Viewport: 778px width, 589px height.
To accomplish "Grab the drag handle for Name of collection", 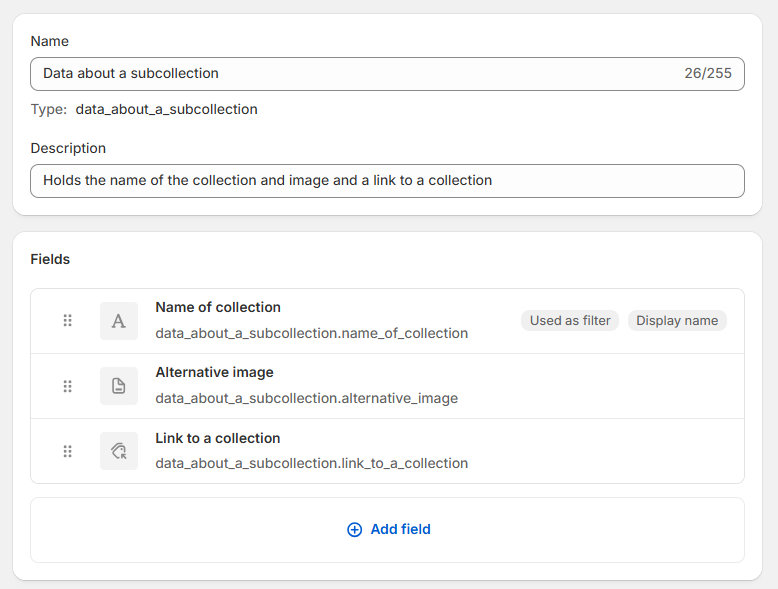I will (68, 321).
